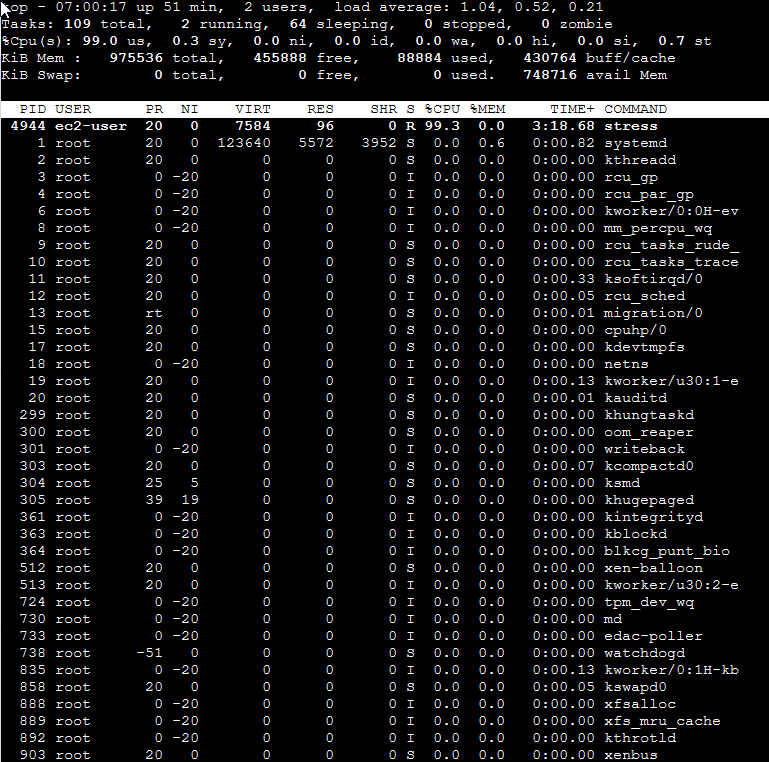Select the cpuhp/0 process
The height and width of the screenshot is (762, 769).
coord(636,330)
